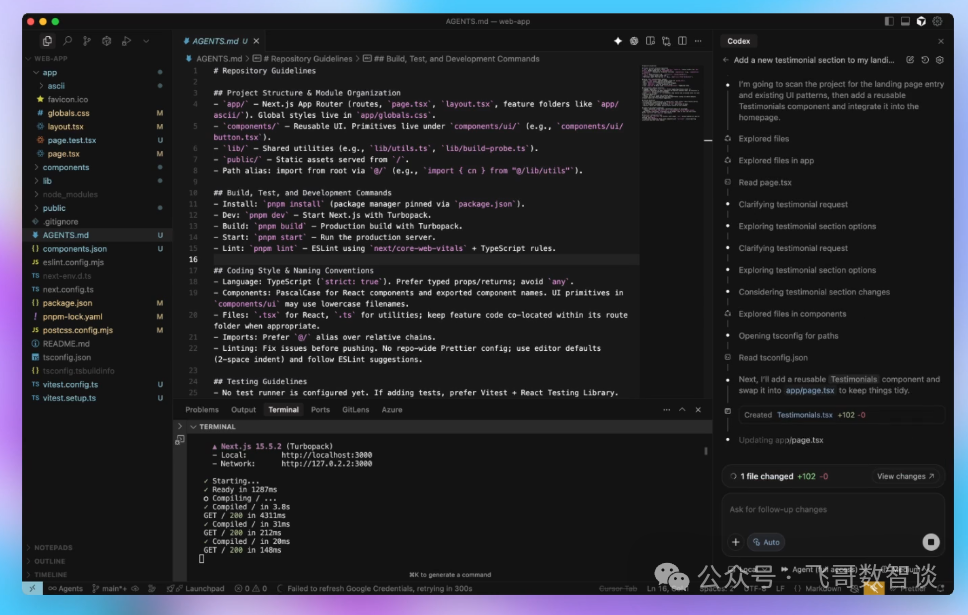The height and width of the screenshot is (615, 968).
Task: Stop the running Codex task
Action: coord(931,542)
